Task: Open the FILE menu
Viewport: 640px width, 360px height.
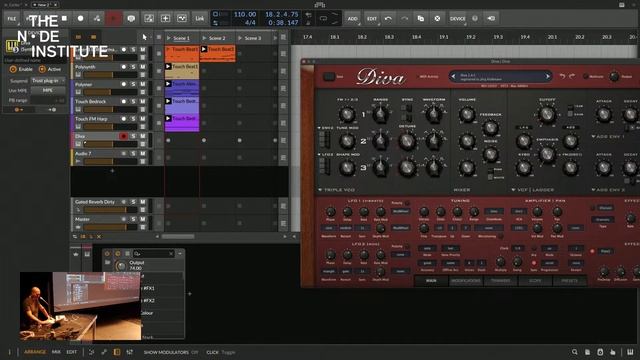Action: [12, 18]
